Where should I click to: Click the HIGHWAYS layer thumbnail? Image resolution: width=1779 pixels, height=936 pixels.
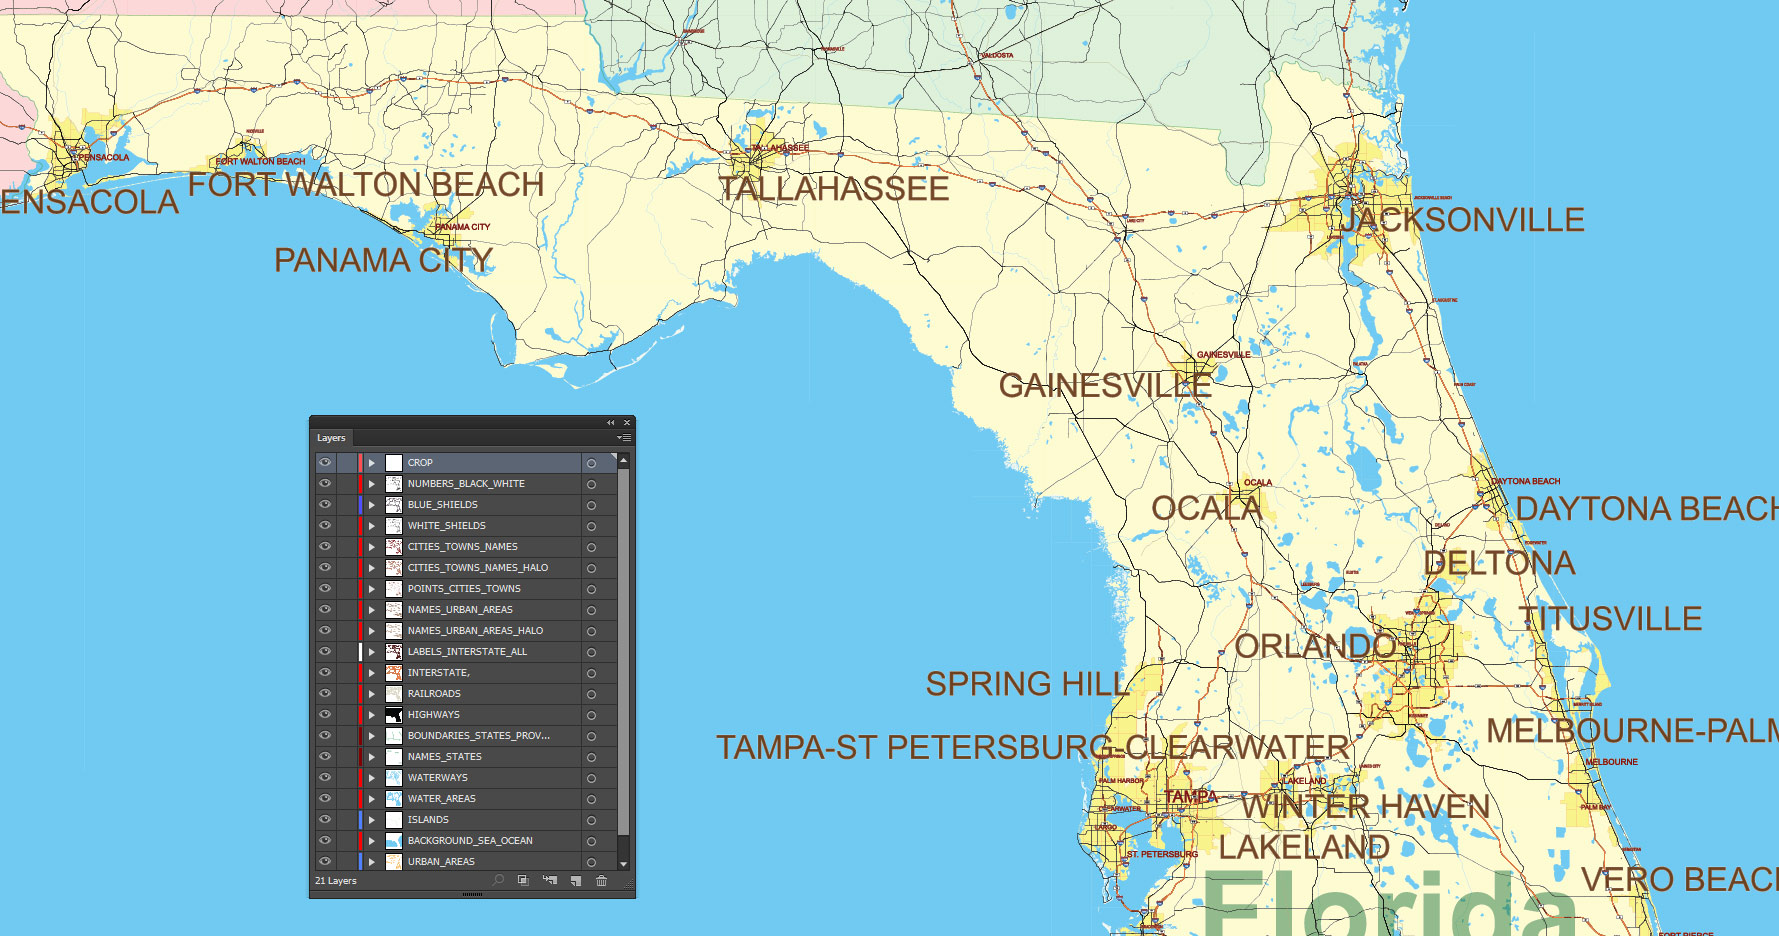(394, 715)
